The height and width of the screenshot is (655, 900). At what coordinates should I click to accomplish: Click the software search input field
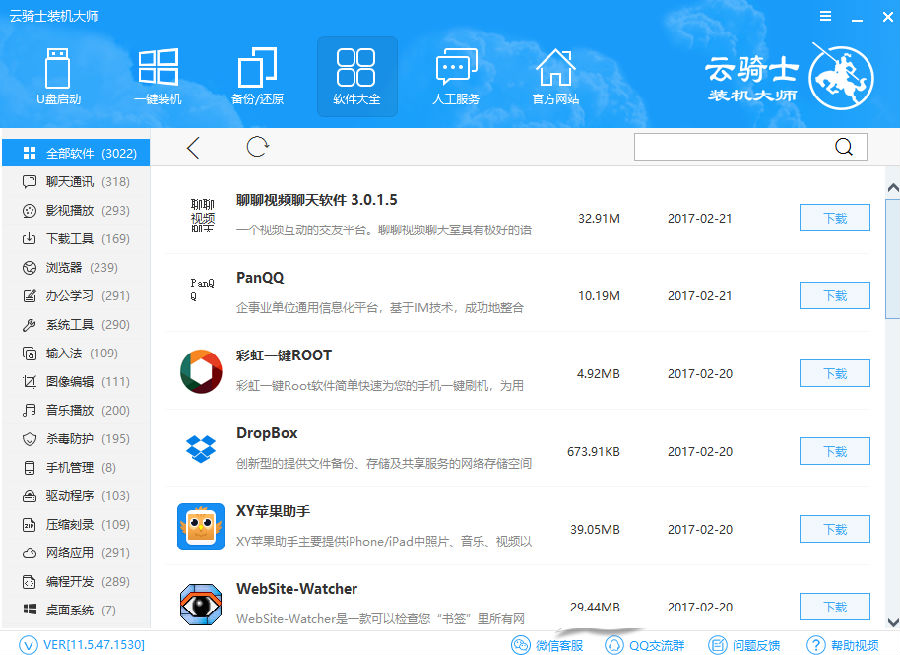coord(733,148)
